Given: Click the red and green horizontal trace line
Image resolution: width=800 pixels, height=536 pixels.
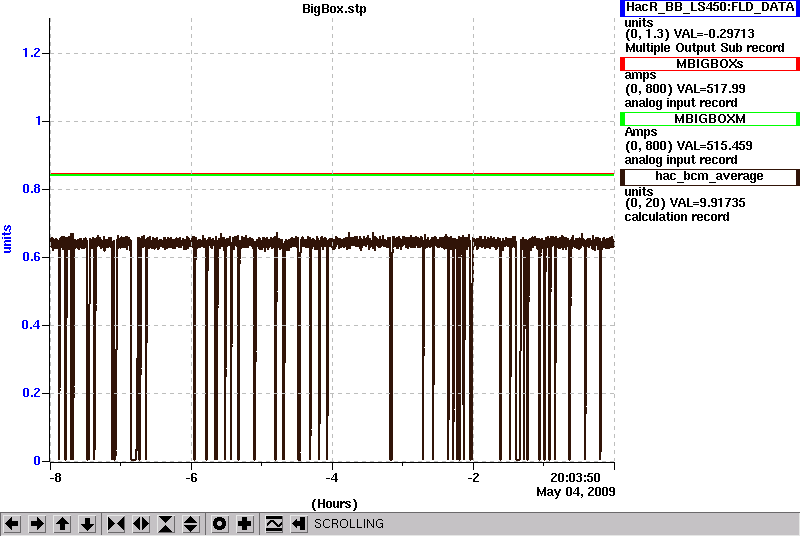Looking at the screenshot, I should point(332,174).
